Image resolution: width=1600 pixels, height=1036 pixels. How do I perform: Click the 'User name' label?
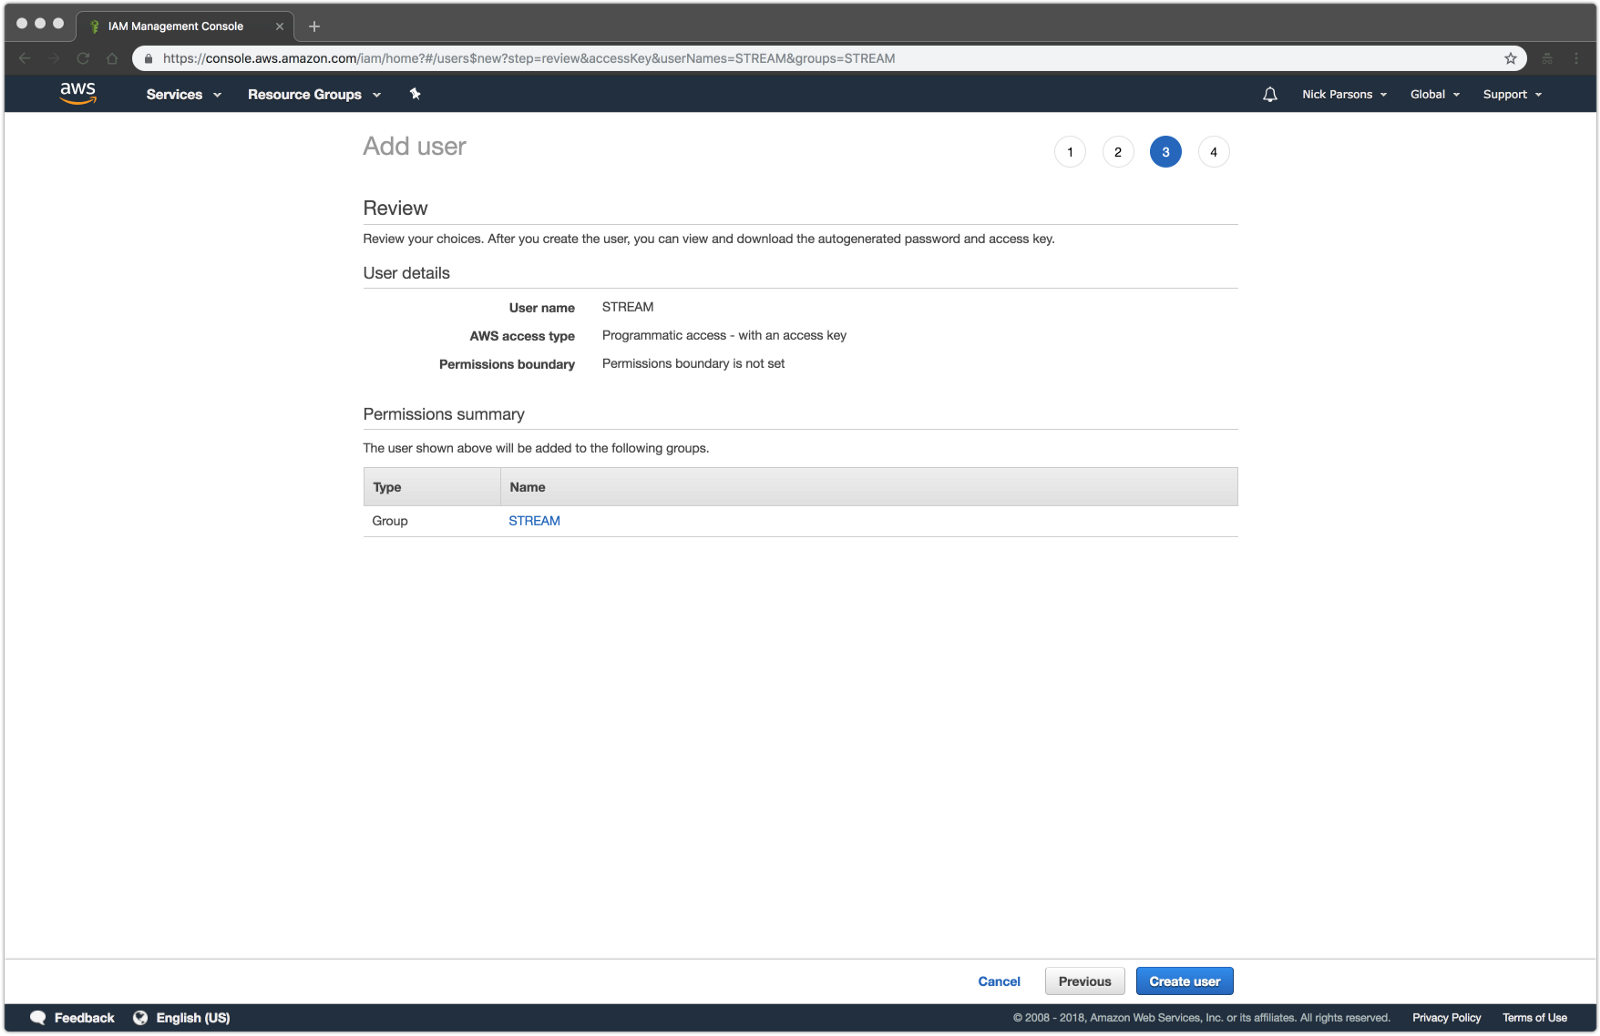coord(542,308)
